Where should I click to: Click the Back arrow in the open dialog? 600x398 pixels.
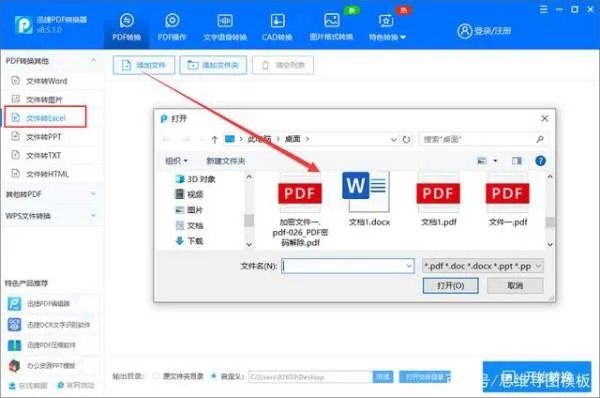pos(166,139)
